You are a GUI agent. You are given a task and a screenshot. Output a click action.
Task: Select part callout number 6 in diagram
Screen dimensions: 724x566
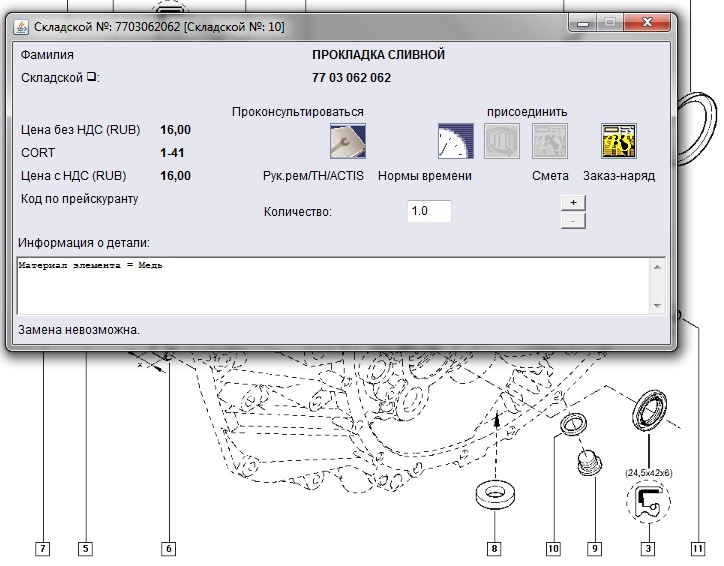pyautogui.click(x=168, y=548)
